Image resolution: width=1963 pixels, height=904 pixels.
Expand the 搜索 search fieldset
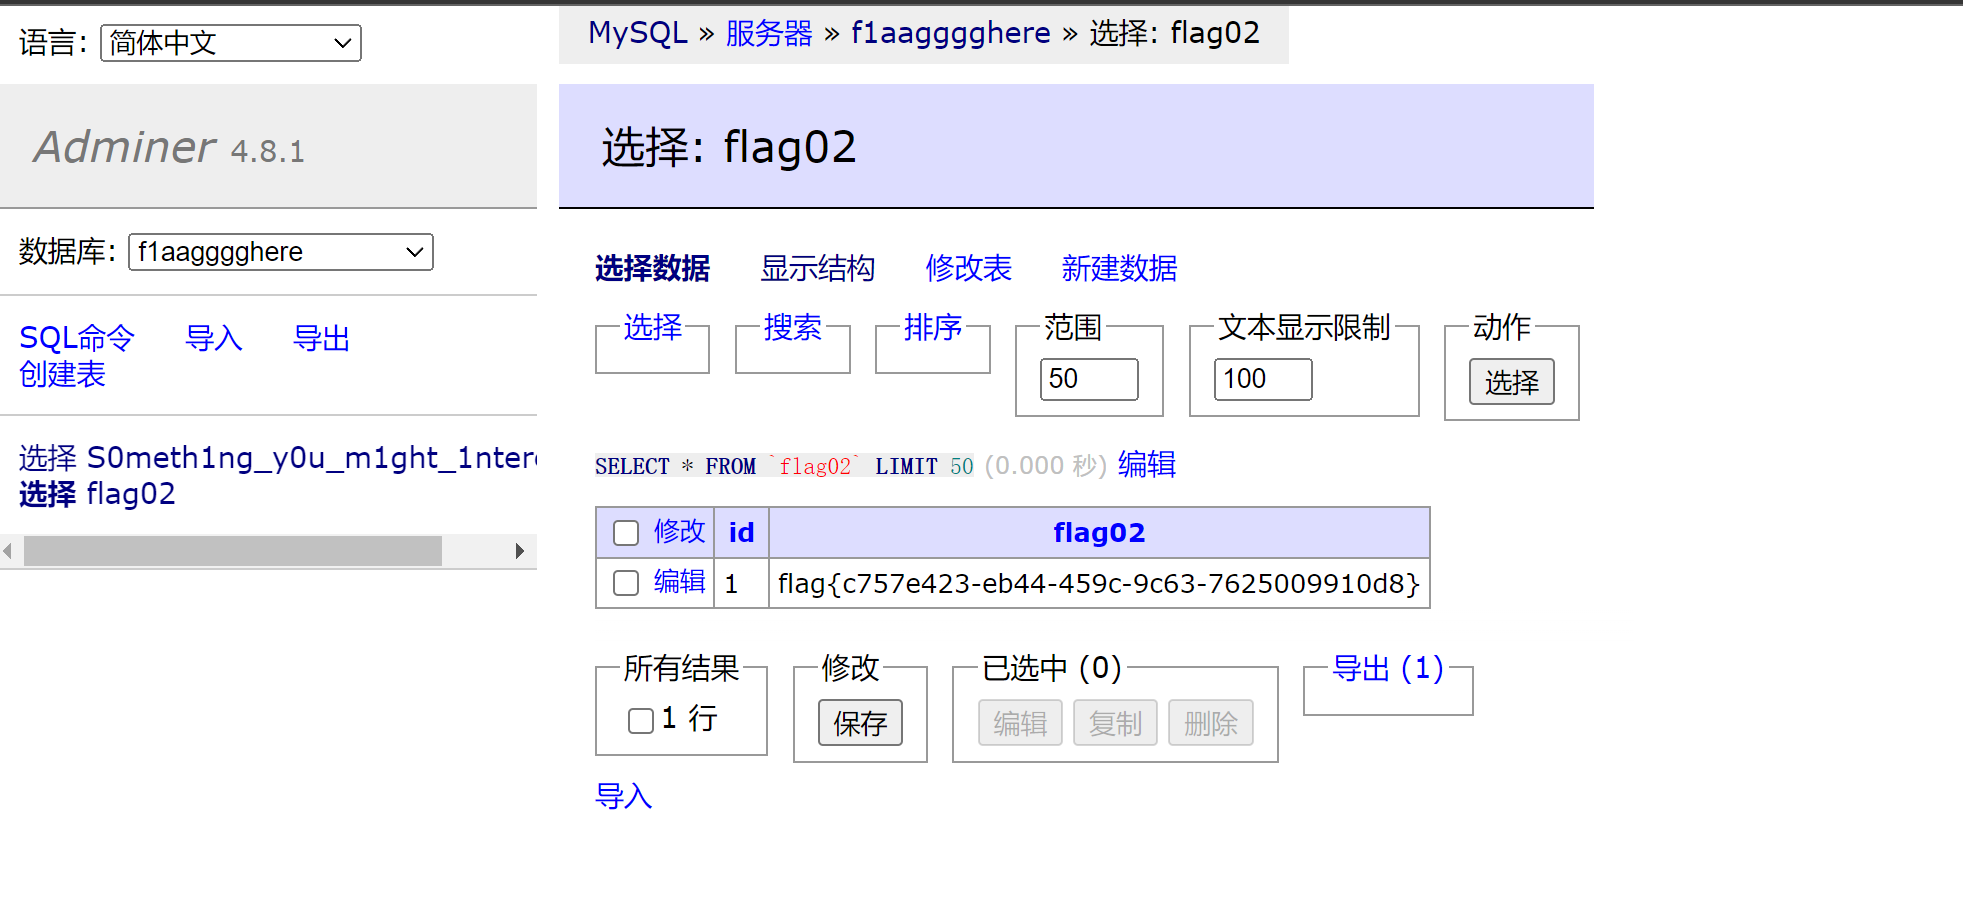[793, 327]
